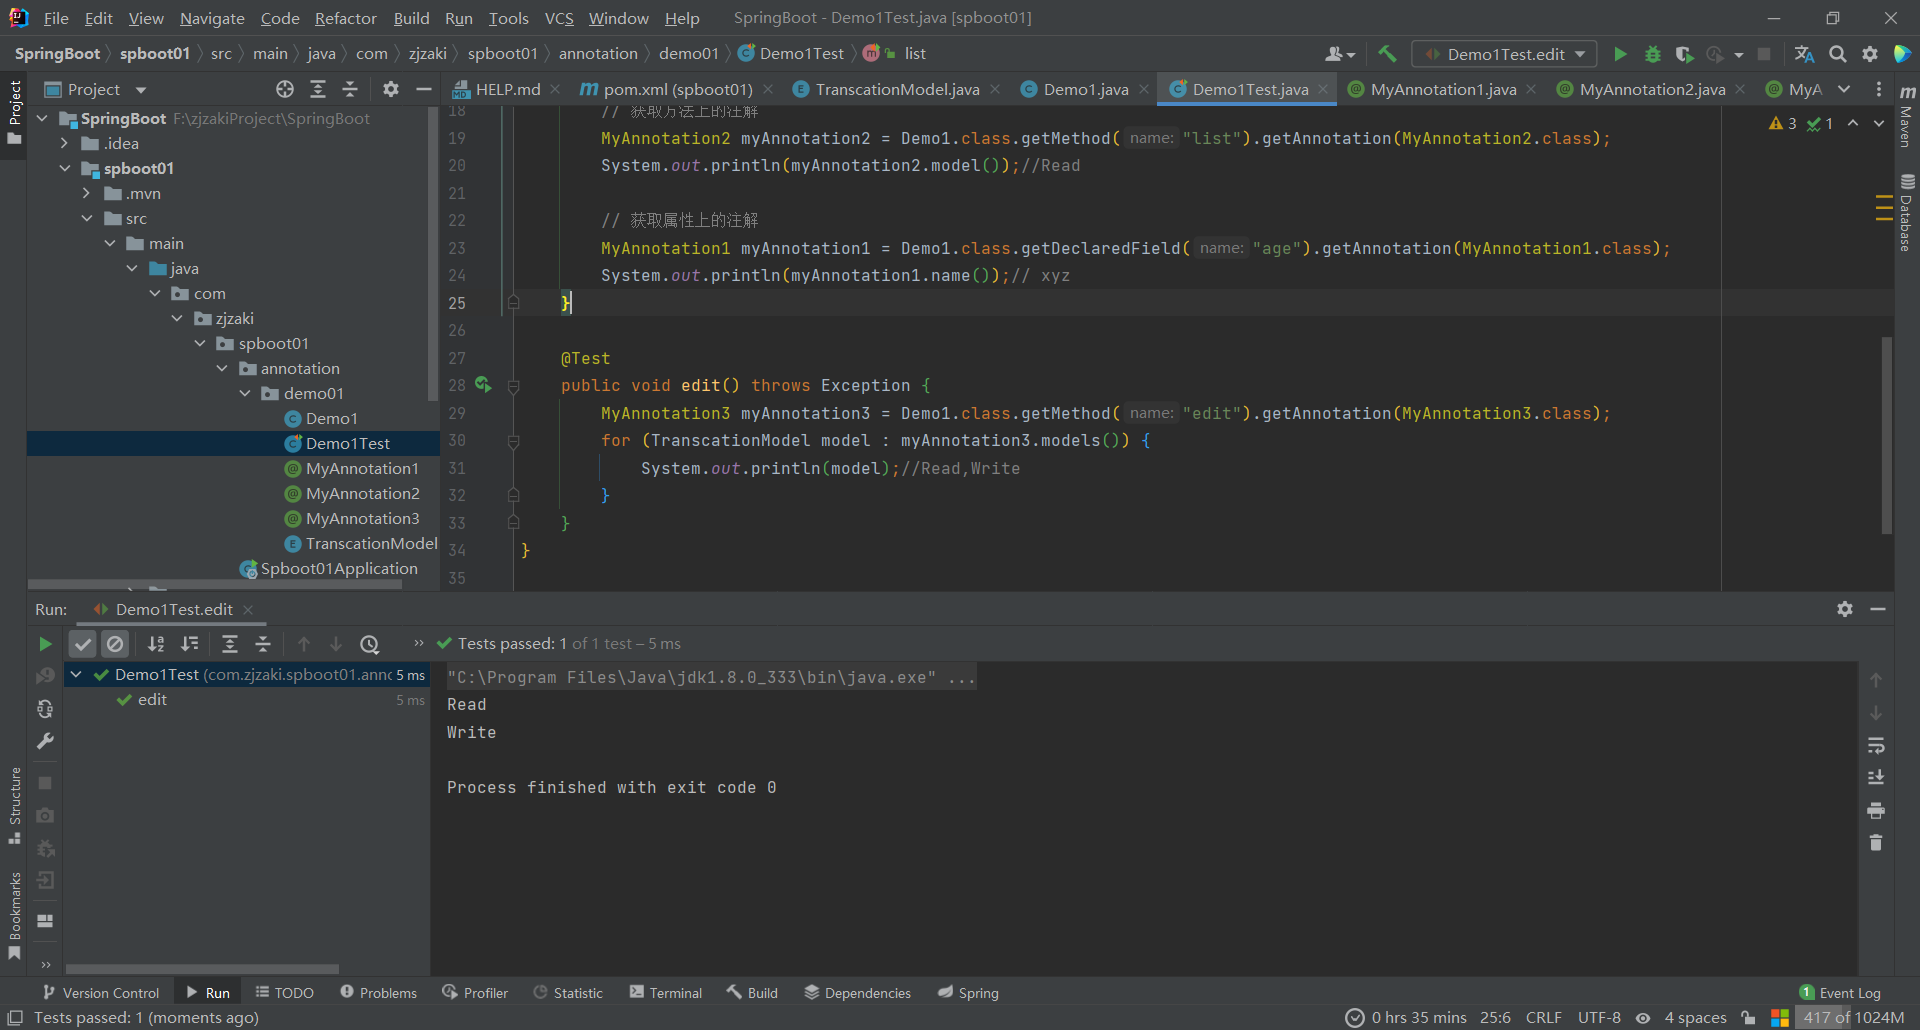The image size is (1920, 1030).
Task: Collapse the annotation package
Action: [x=222, y=368]
